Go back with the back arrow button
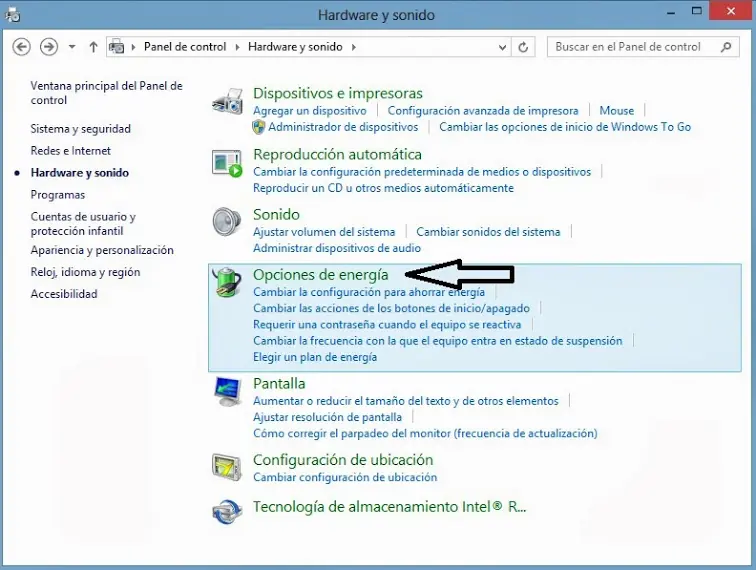Screen dimensions: 756x570 (x=22, y=47)
